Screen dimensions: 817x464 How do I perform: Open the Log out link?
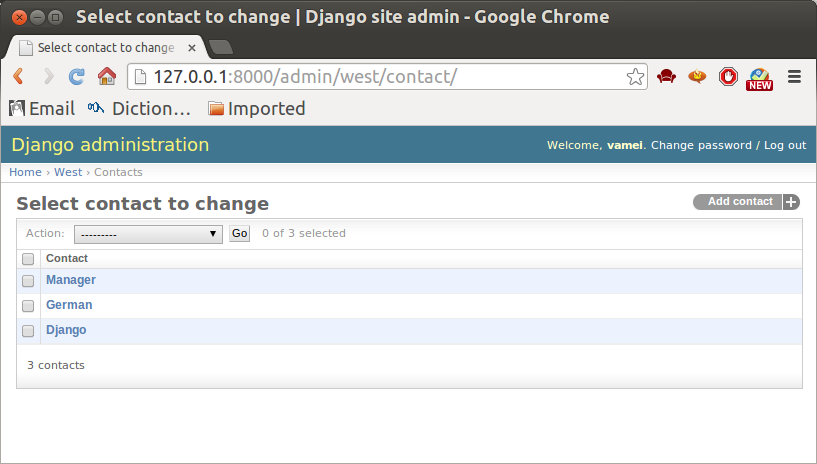(x=785, y=145)
